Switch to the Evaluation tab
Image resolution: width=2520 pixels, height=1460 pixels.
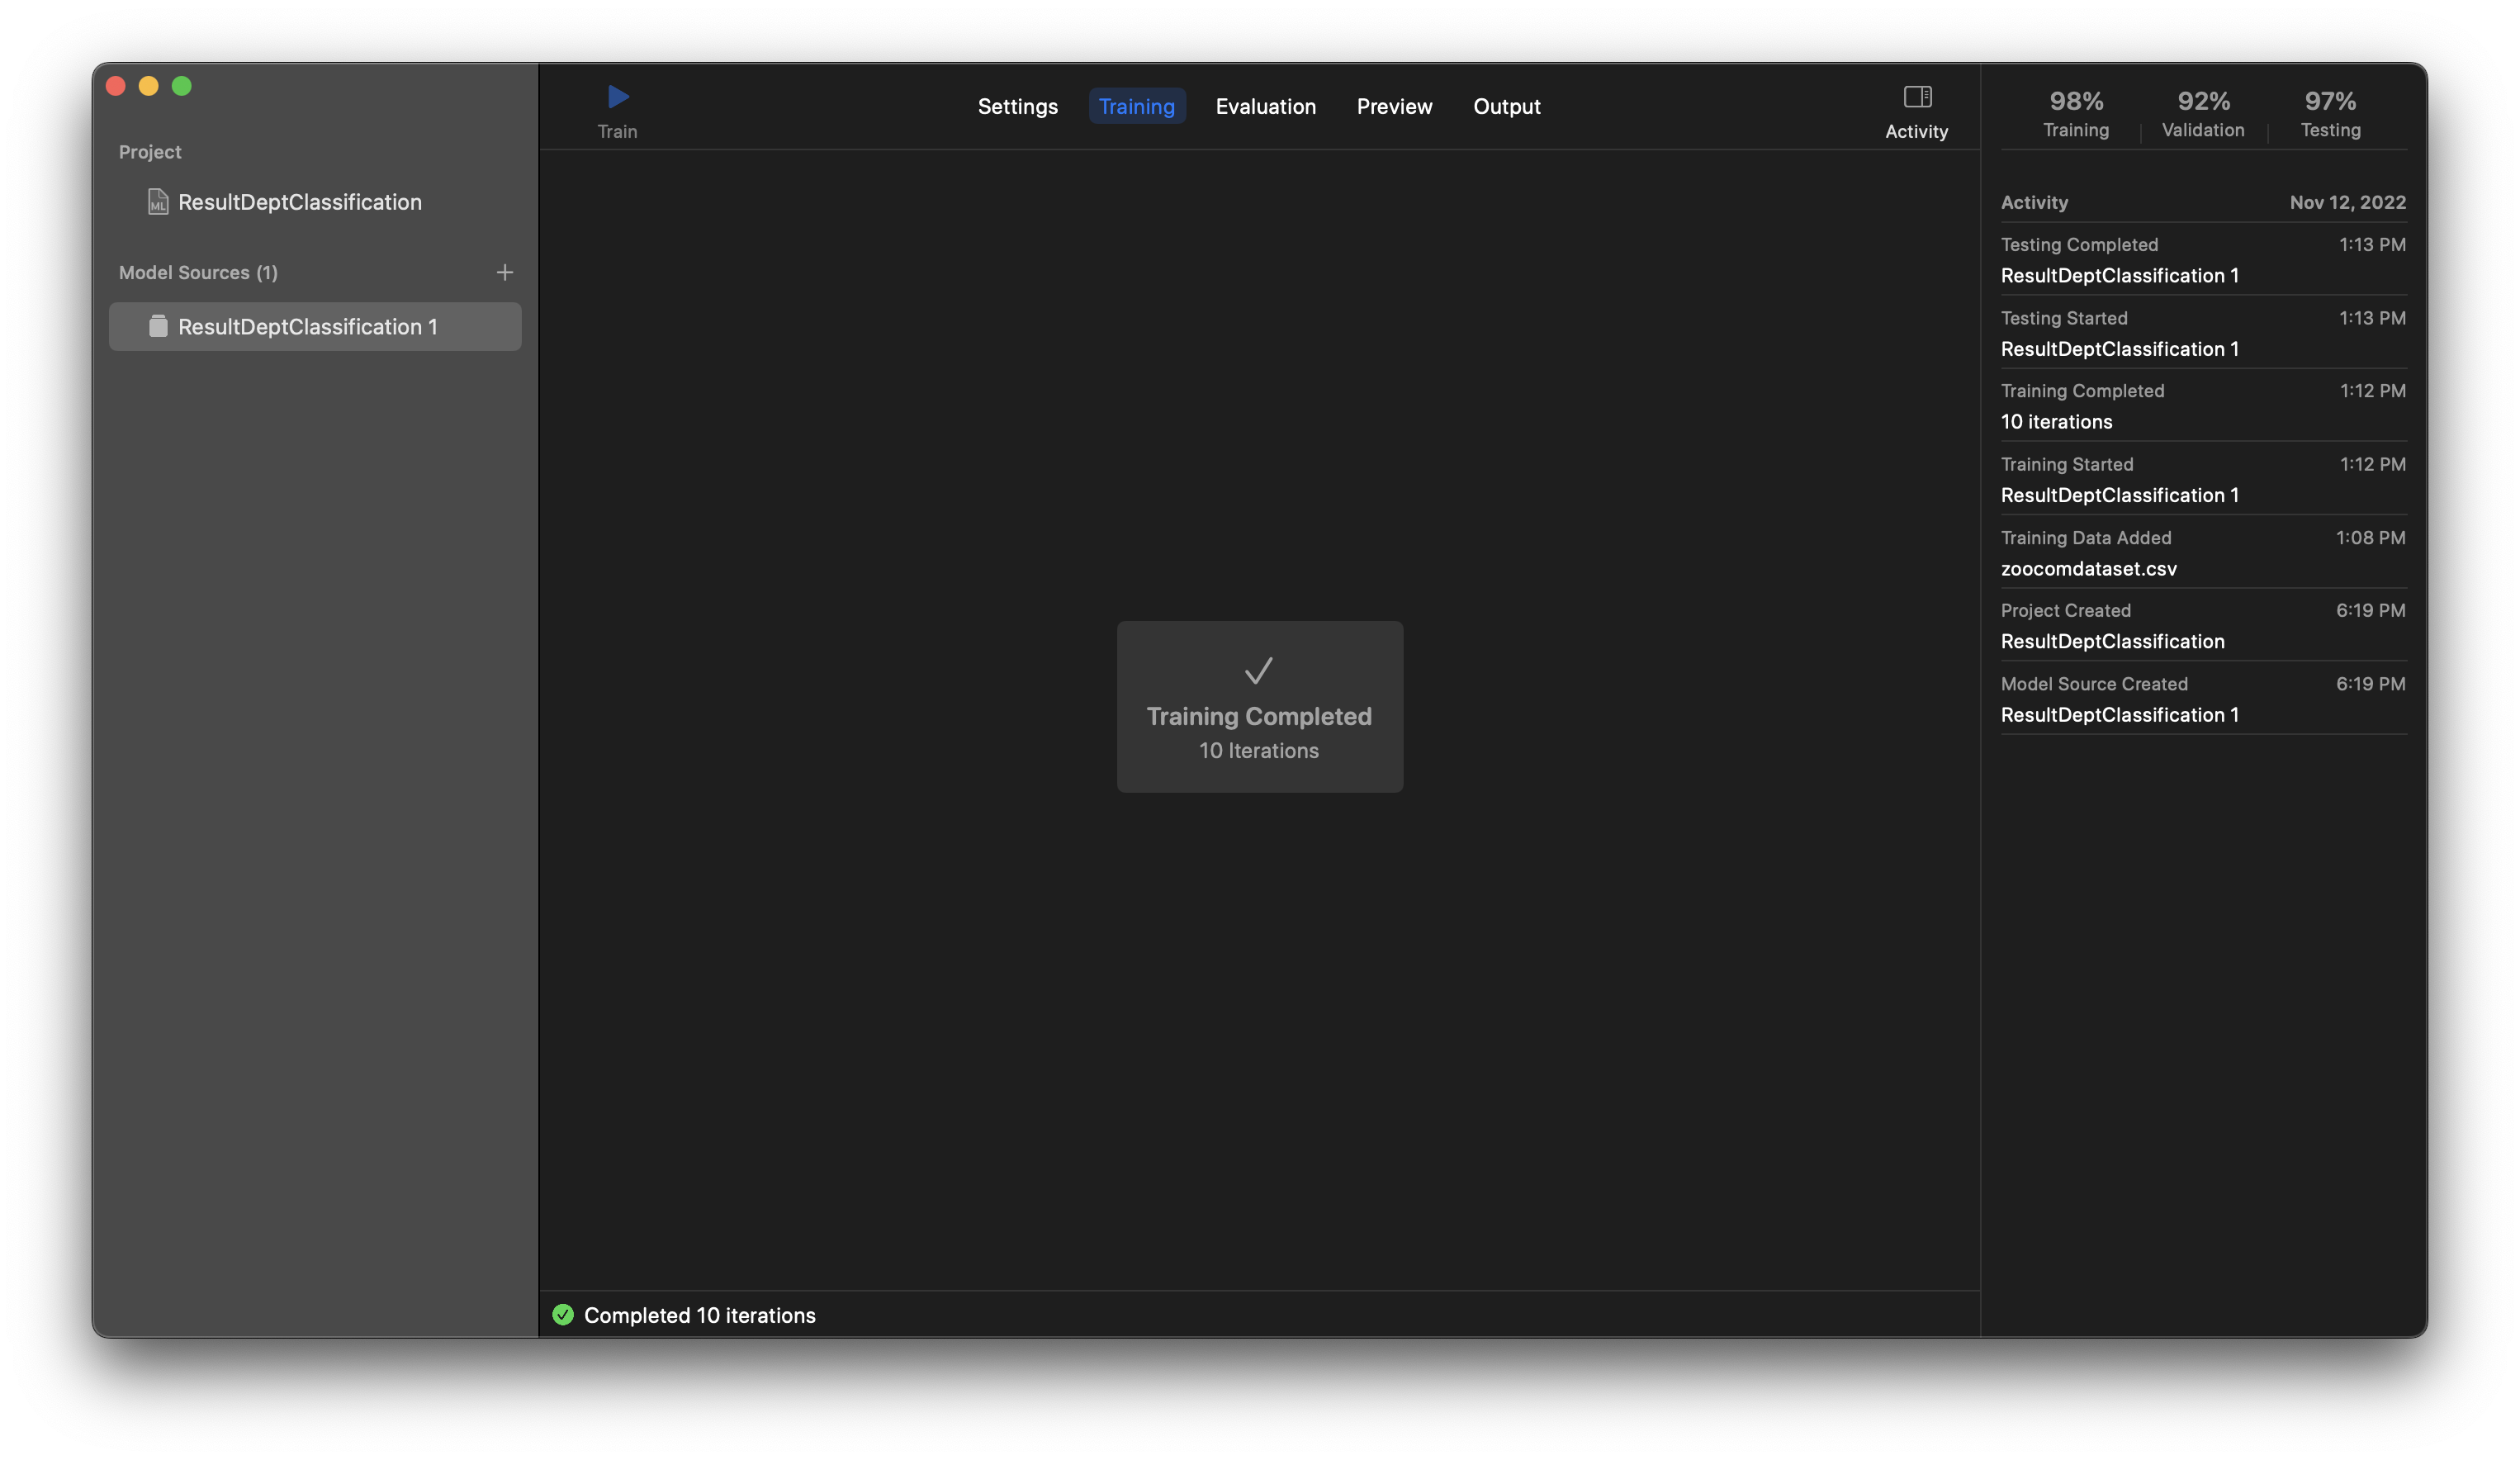1265,107
